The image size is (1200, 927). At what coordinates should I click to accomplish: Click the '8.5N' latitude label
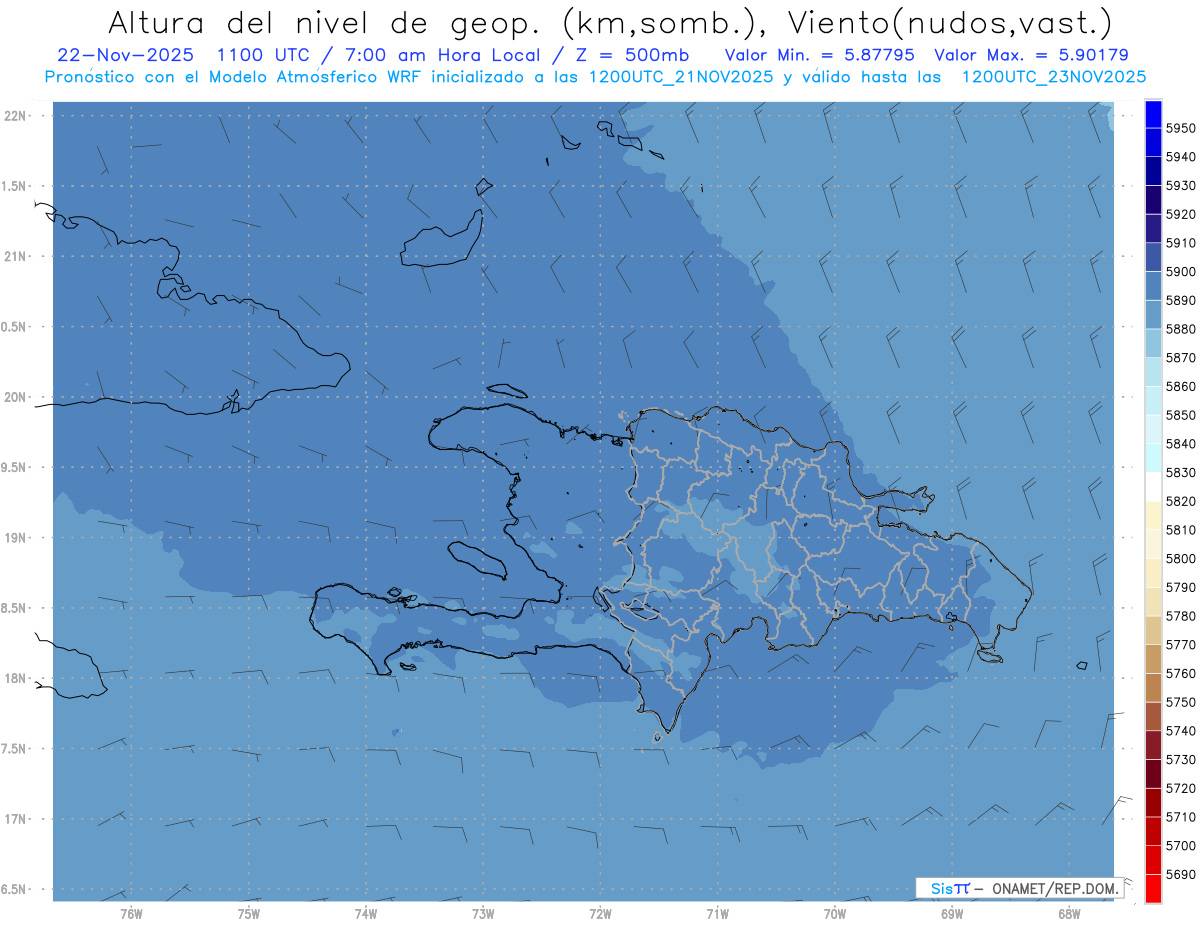click(15, 608)
